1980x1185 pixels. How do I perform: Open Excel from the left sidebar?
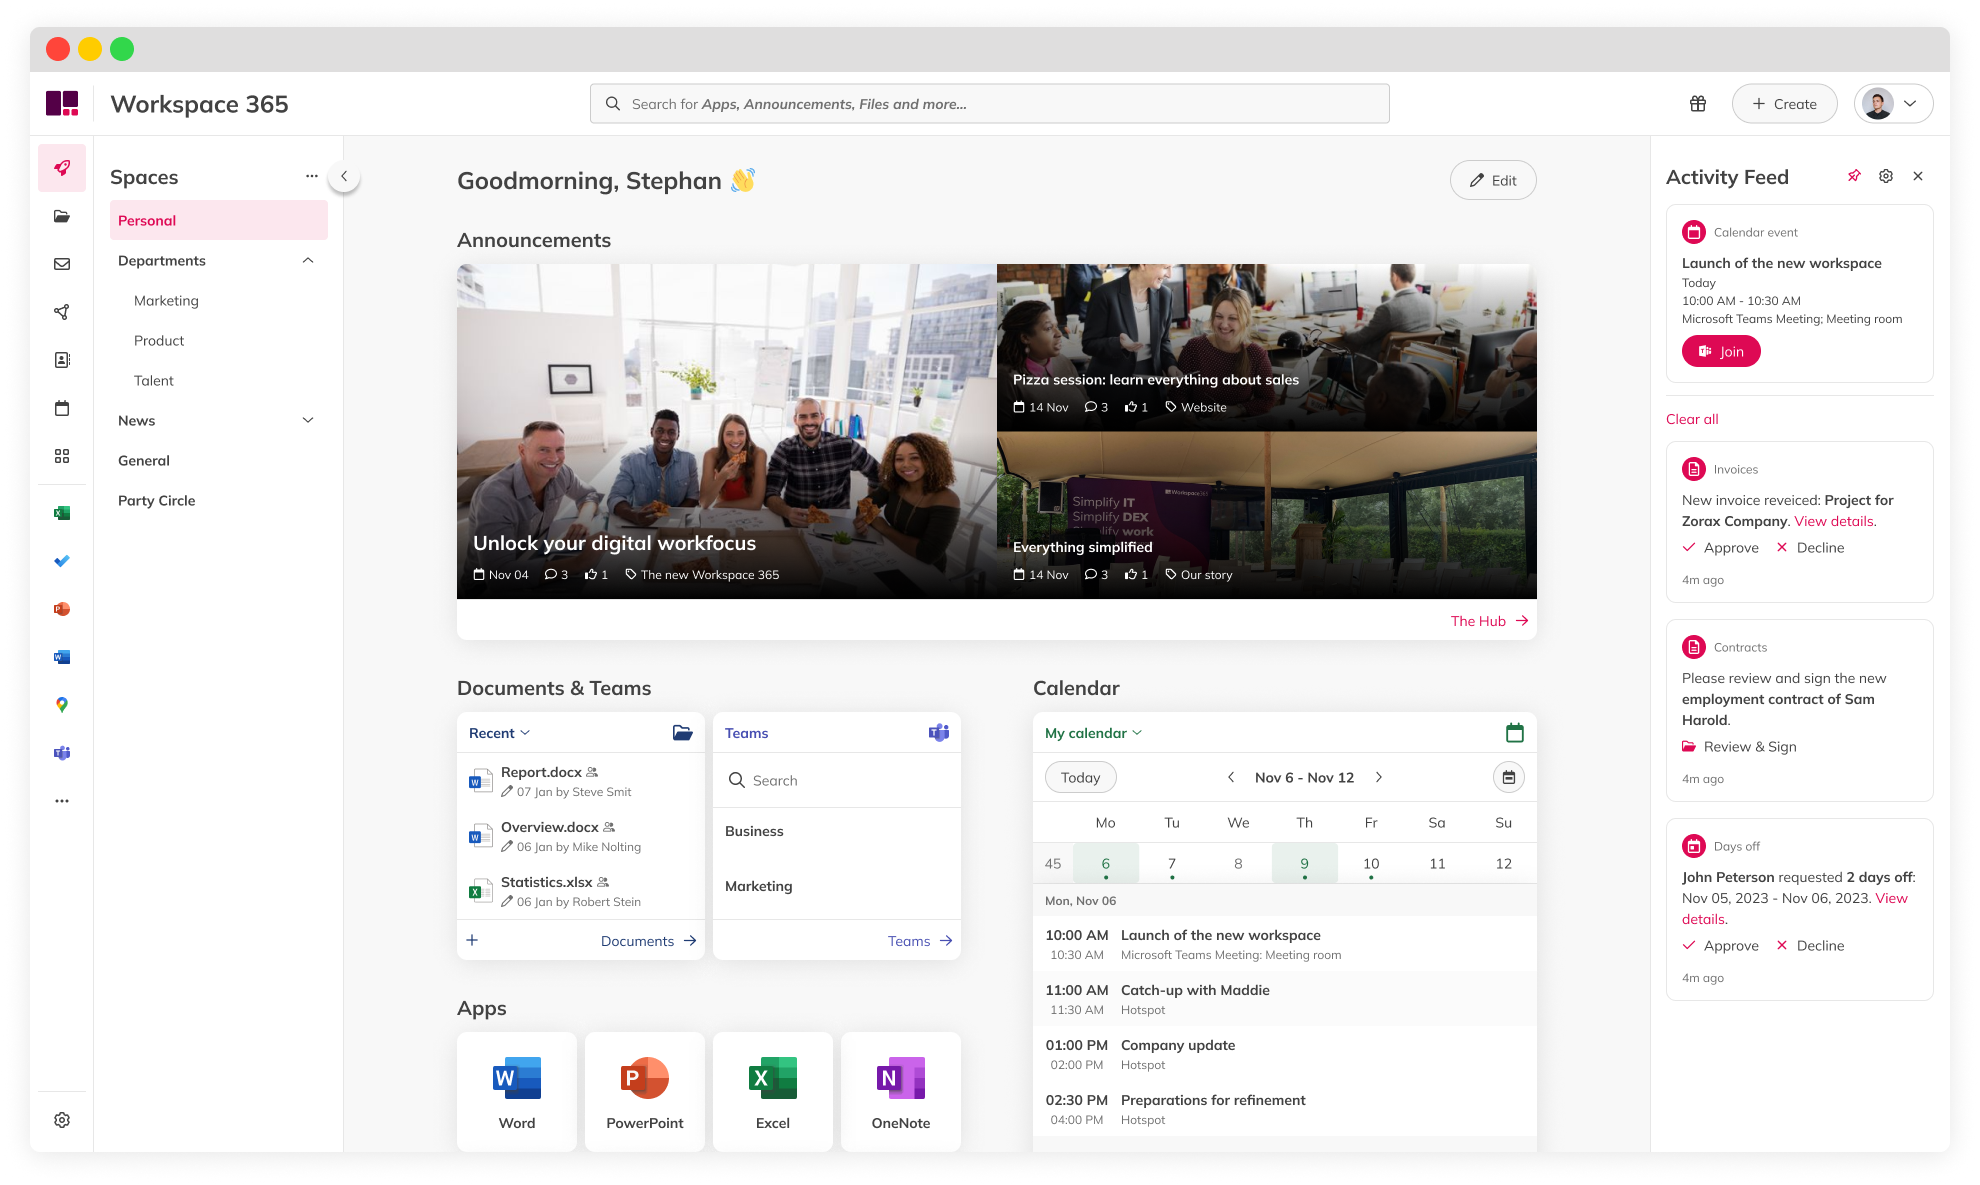(x=62, y=512)
